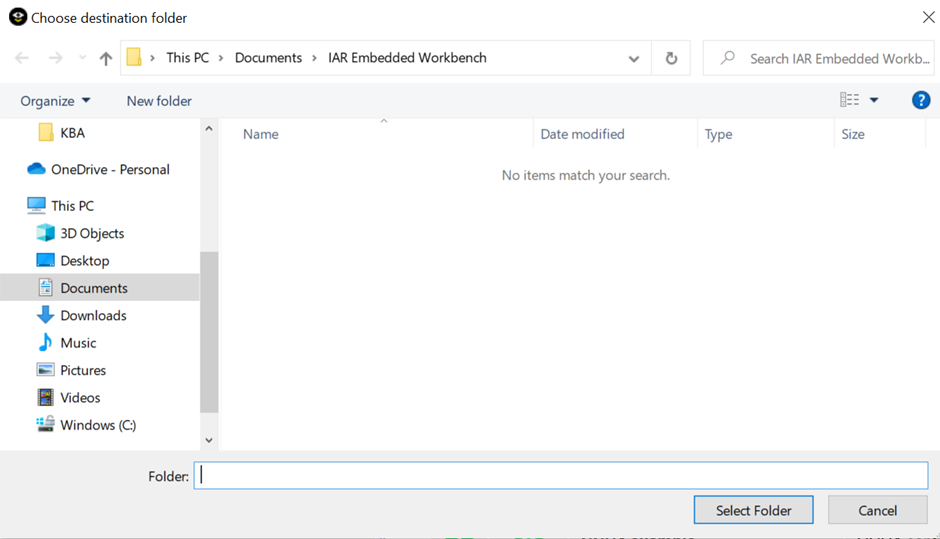Click the Cancel button

(877, 510)
